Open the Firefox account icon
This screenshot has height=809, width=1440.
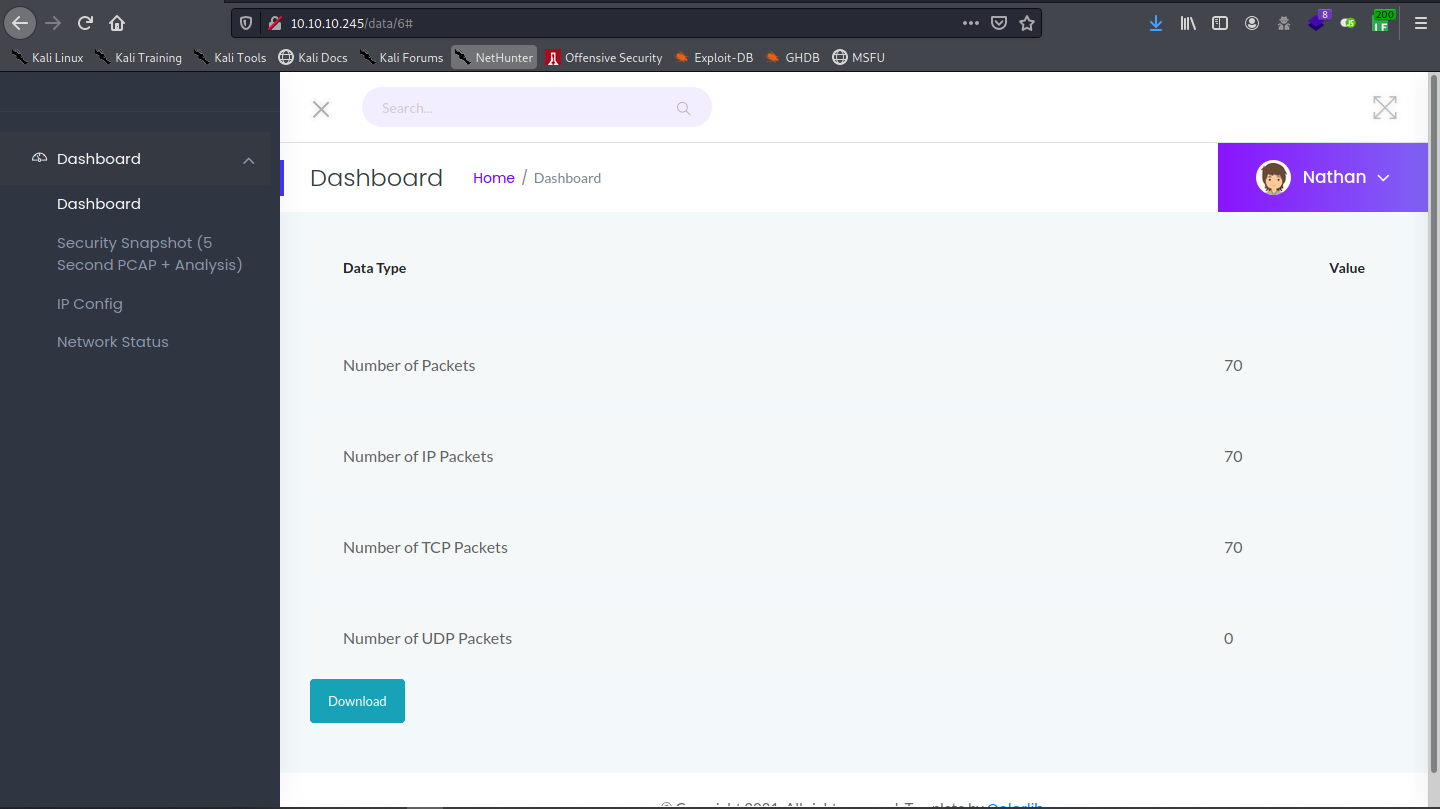[1252, 22]
